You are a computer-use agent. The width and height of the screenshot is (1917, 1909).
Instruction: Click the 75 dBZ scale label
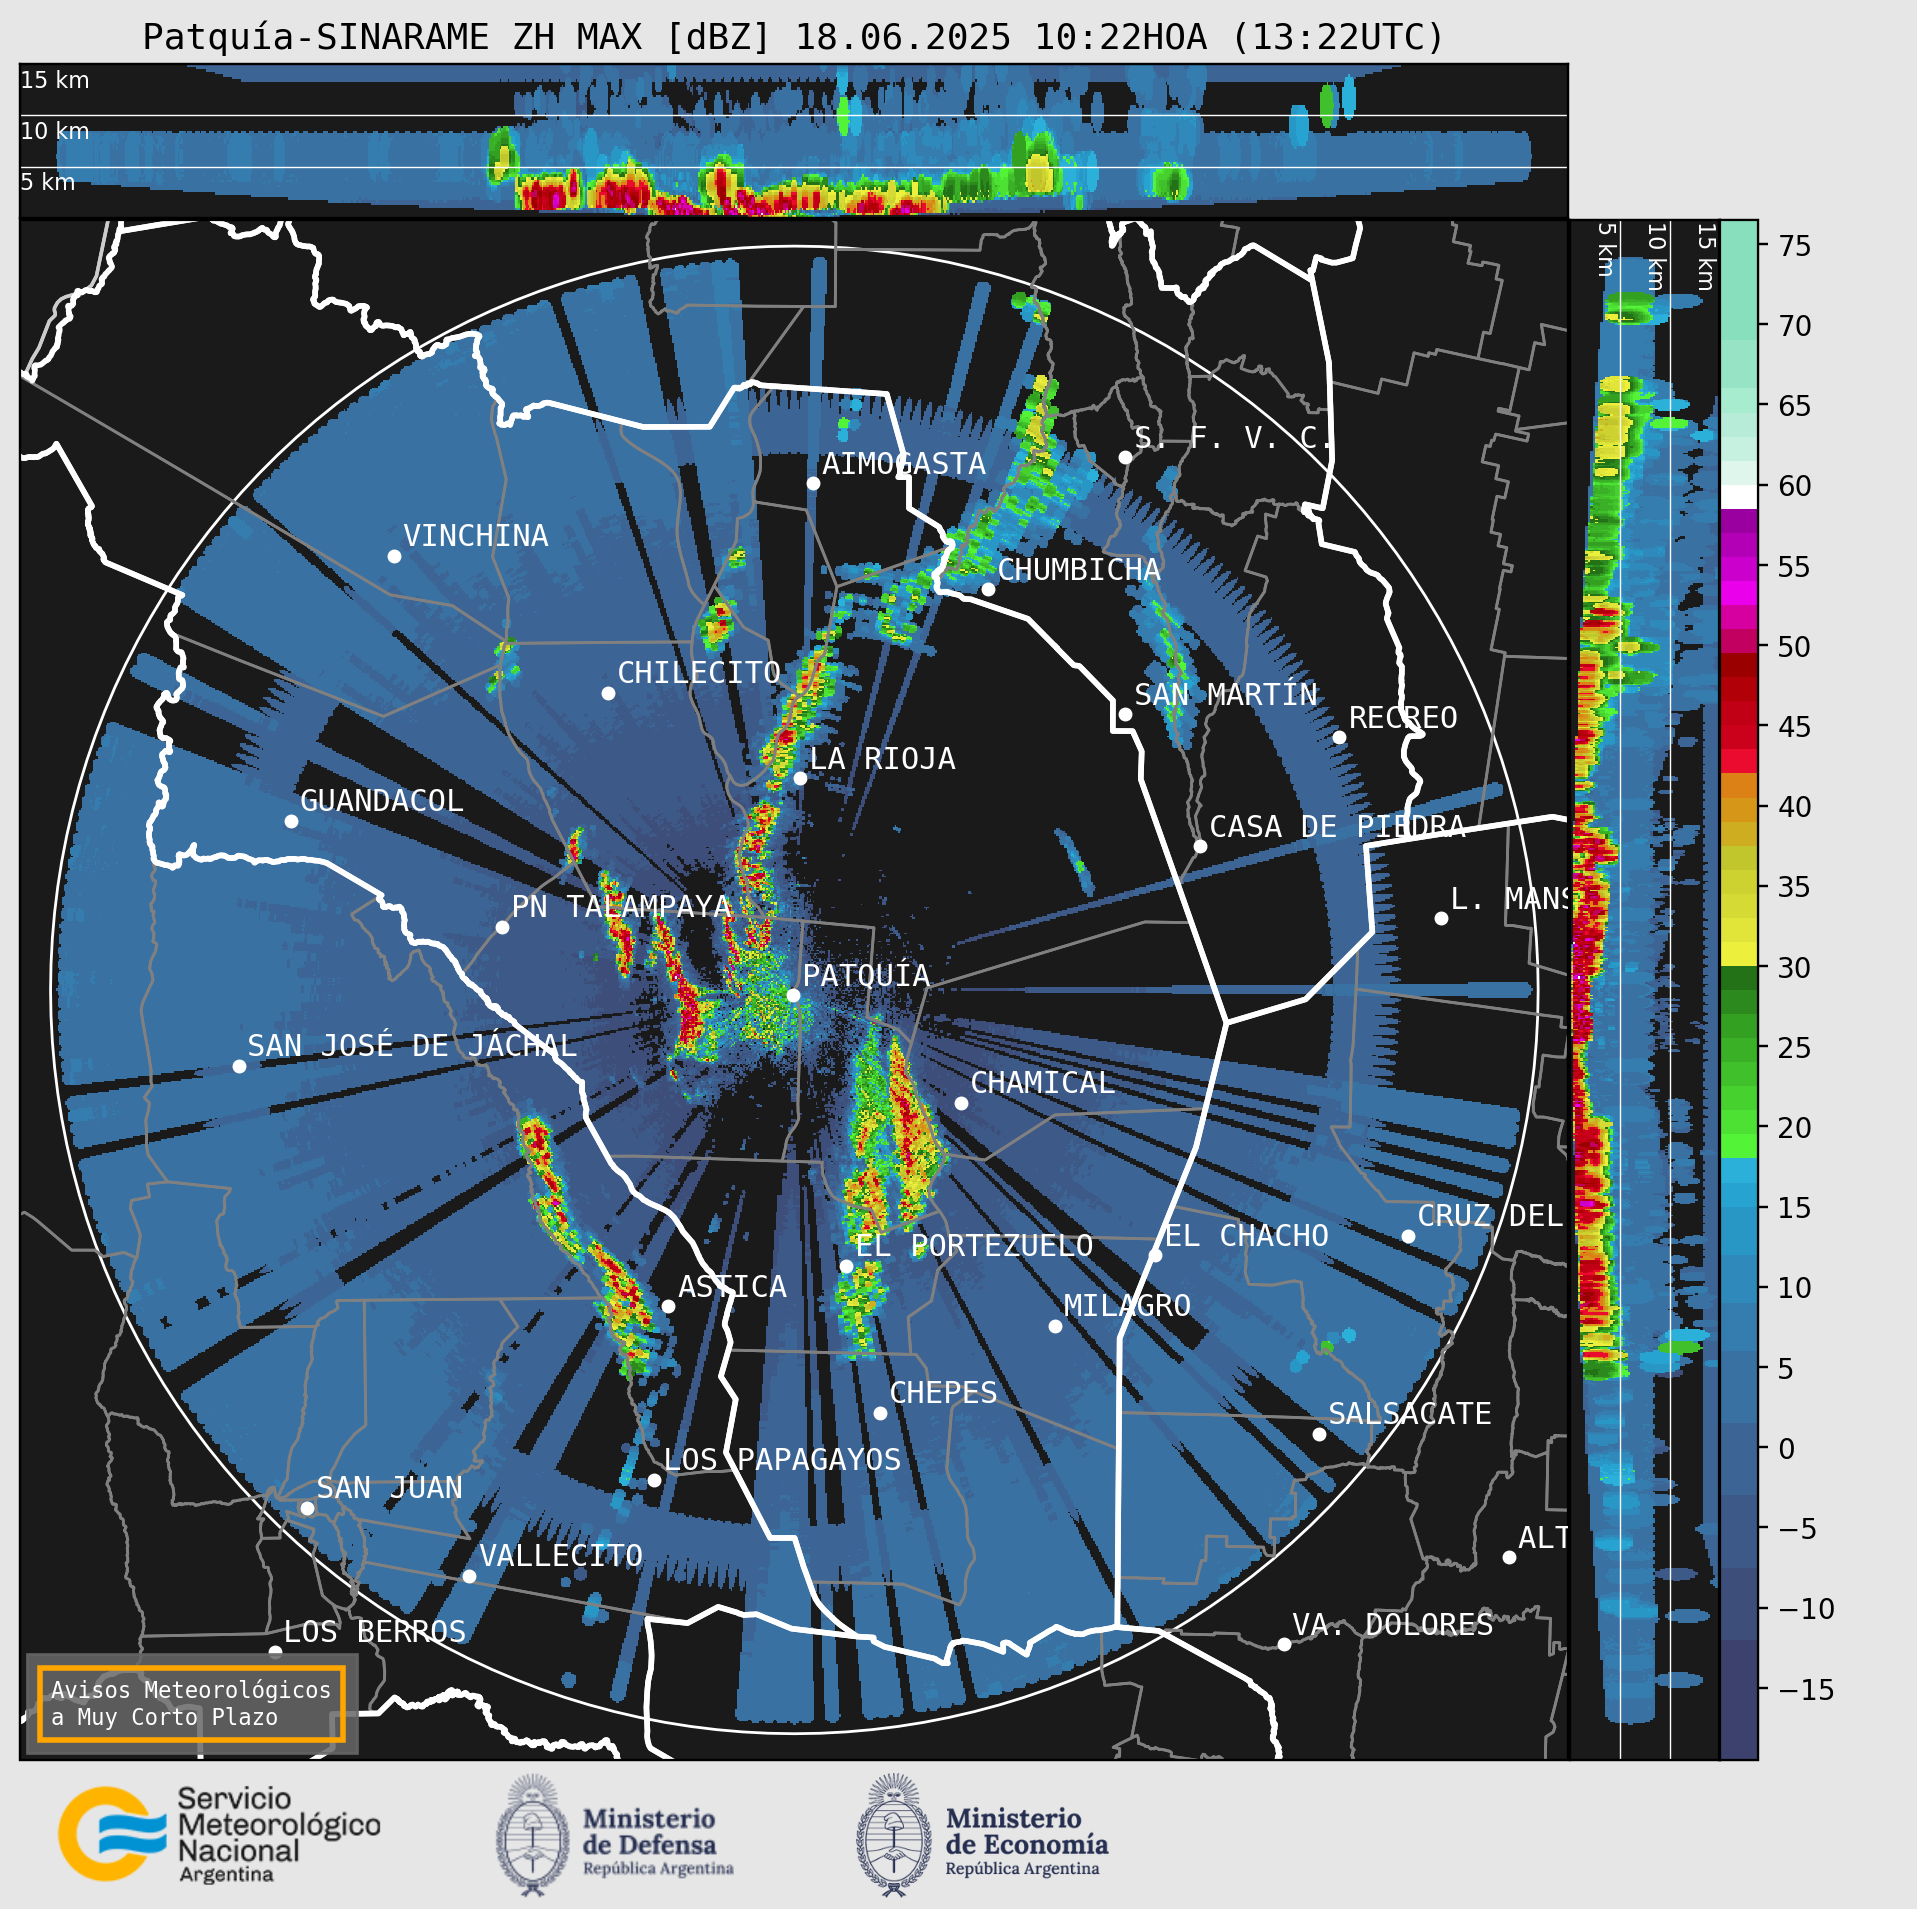click(1794, 246)
